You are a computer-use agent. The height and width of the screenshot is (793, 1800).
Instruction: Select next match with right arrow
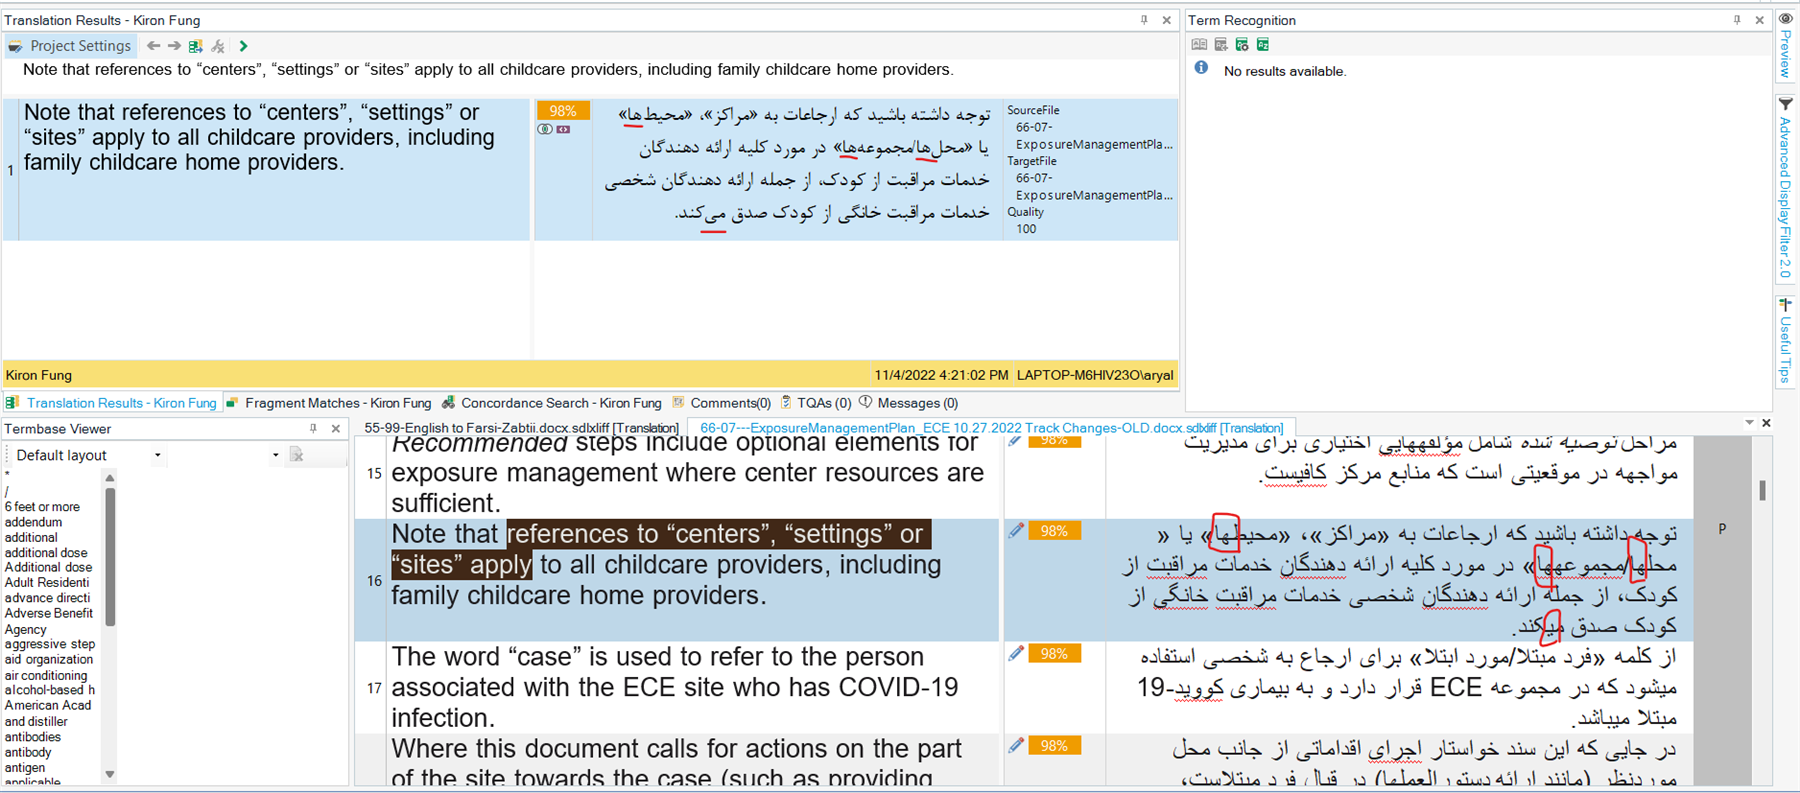[x=174, y=46]
